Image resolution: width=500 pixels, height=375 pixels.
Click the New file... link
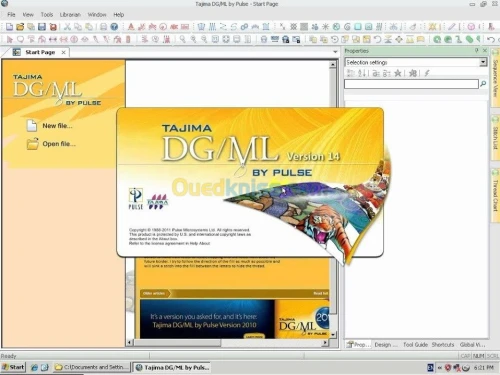coord(57,126)
